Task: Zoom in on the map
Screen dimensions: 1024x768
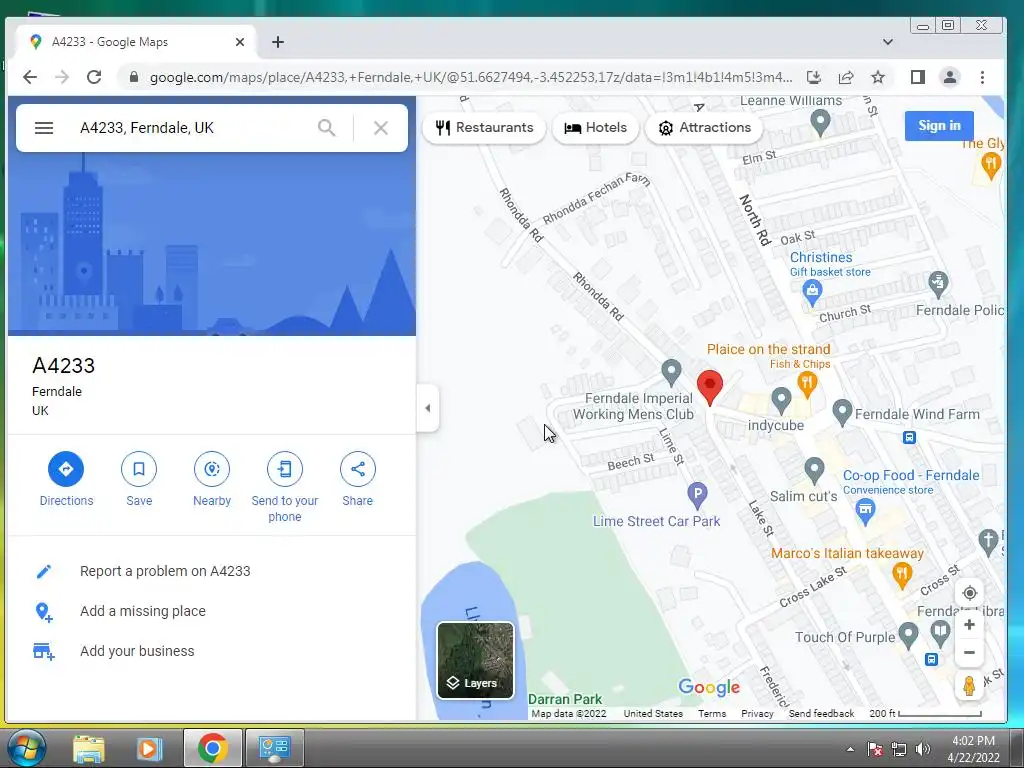Action: (x=969, y=625)
